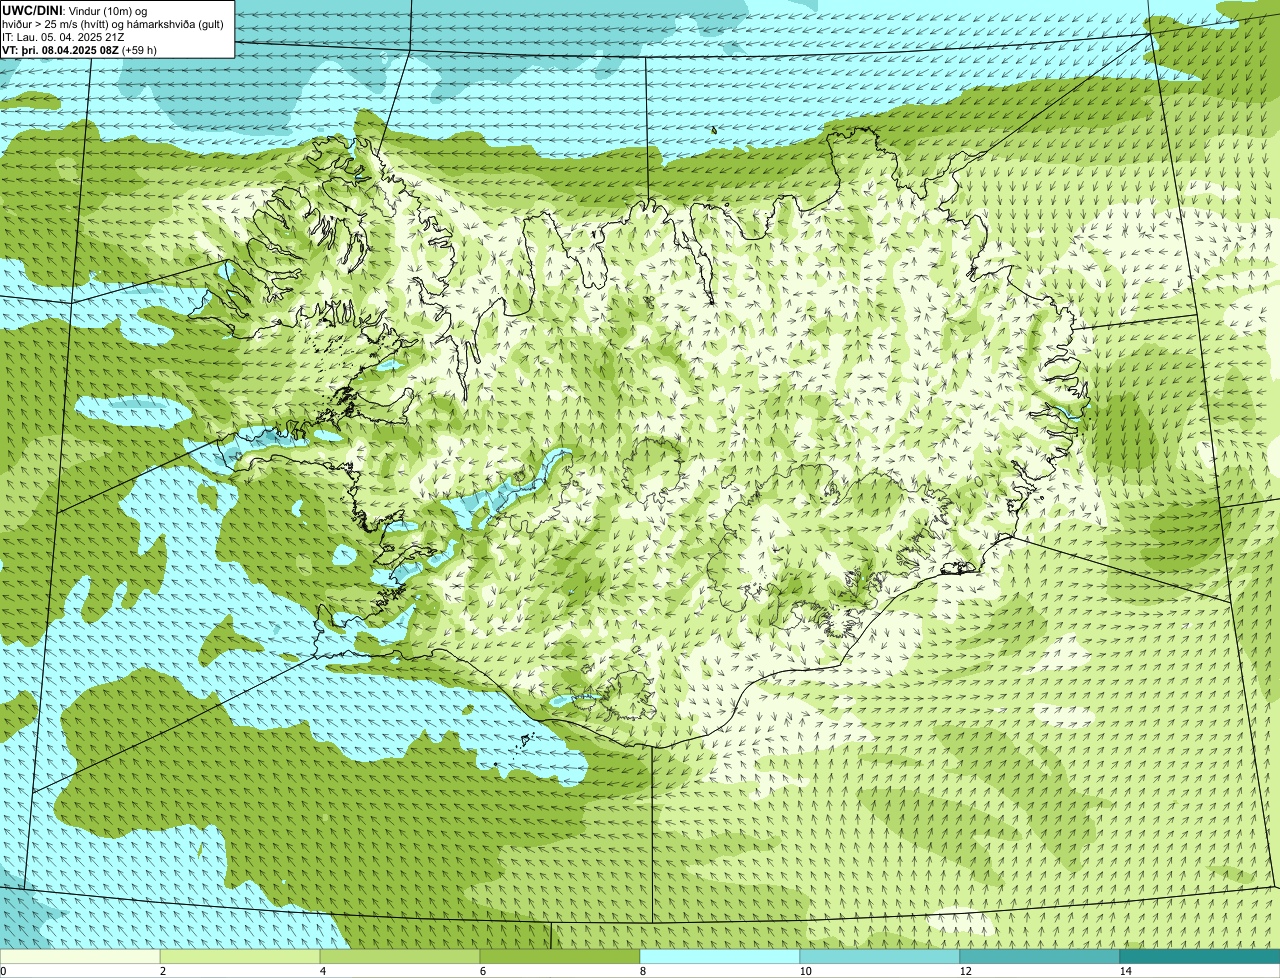
Task: Click the dark teal above-14 legend segment
Action: [x=1200, y=957]
